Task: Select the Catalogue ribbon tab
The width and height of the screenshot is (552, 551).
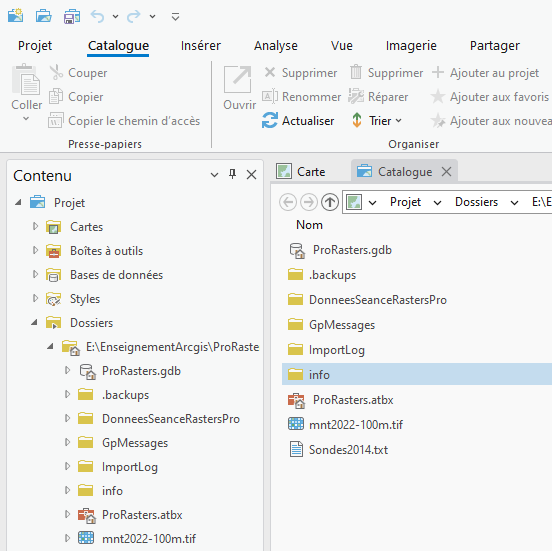Action: pyautogui.click(x=118, y=46)
